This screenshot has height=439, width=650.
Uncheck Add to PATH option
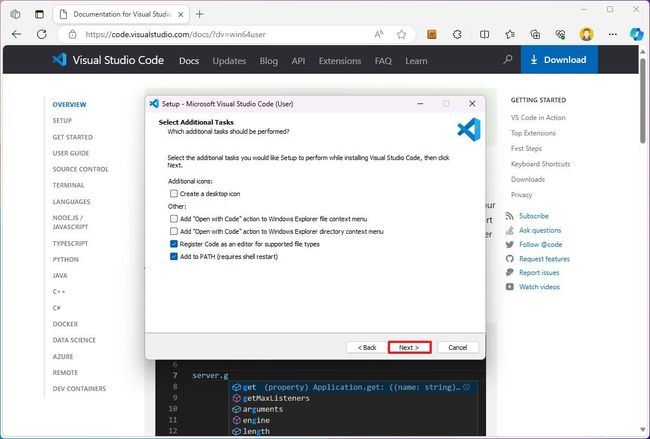pos(174,256)
